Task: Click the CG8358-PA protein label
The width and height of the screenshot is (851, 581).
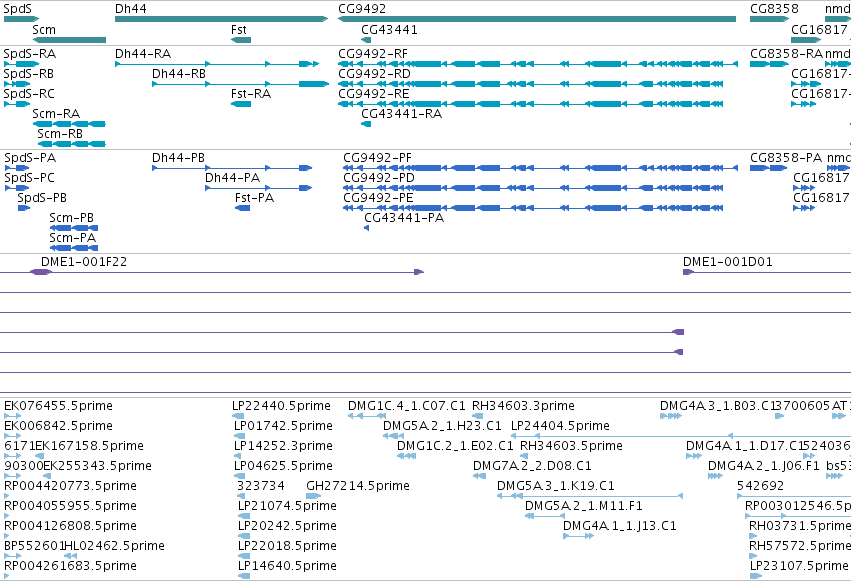Action: coord(786,158)
